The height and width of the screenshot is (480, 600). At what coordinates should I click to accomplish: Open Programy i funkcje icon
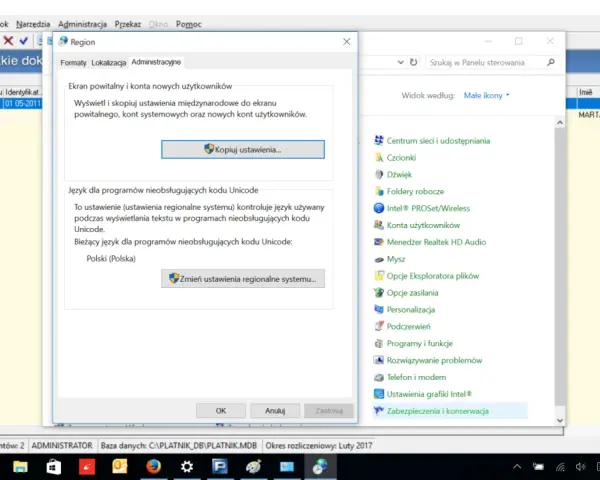click(378, 343)
